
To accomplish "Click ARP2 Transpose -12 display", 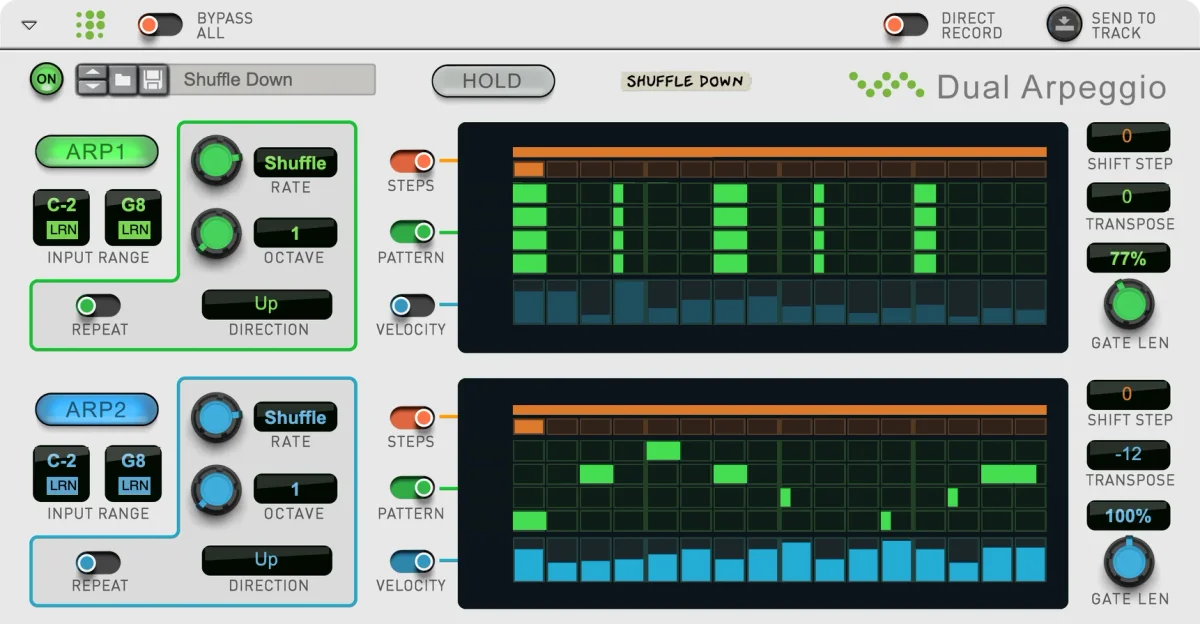I will (x=1128, y=454).
